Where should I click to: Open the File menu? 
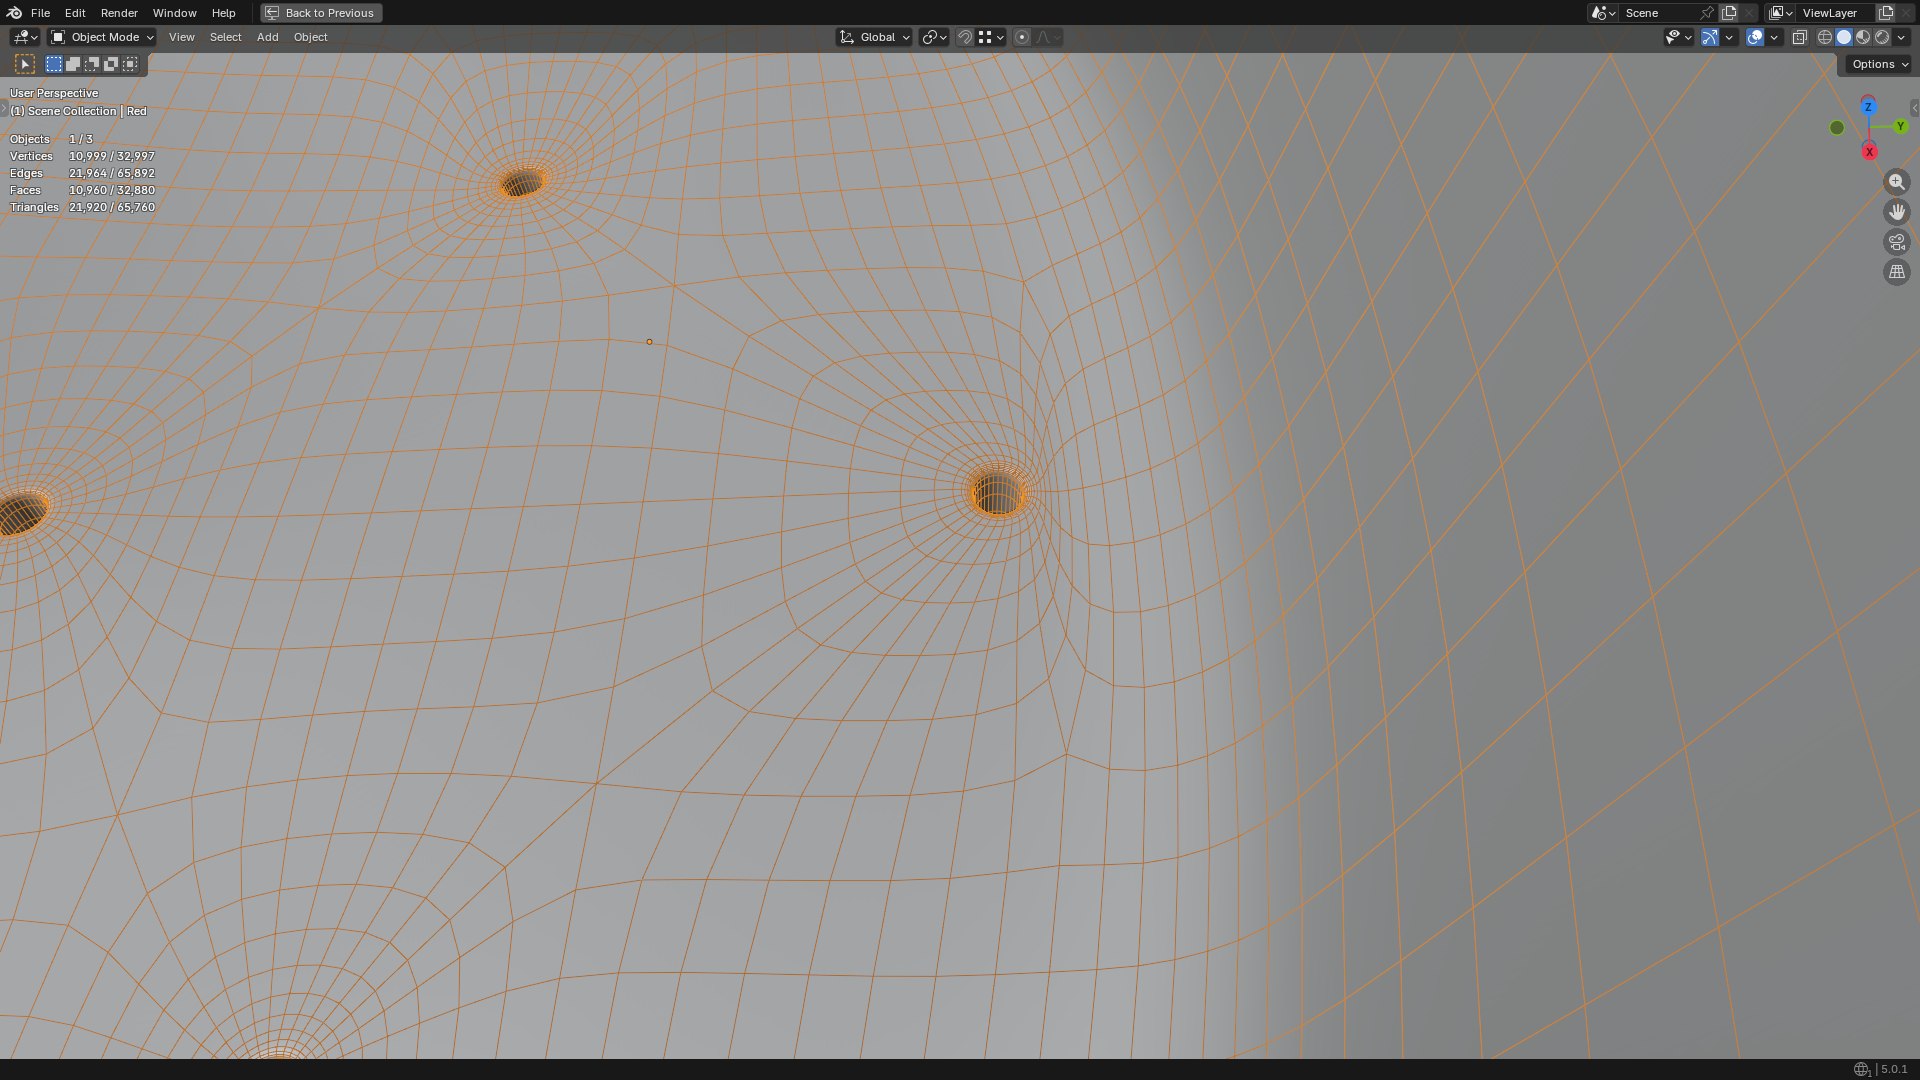(x=40, y=13)
